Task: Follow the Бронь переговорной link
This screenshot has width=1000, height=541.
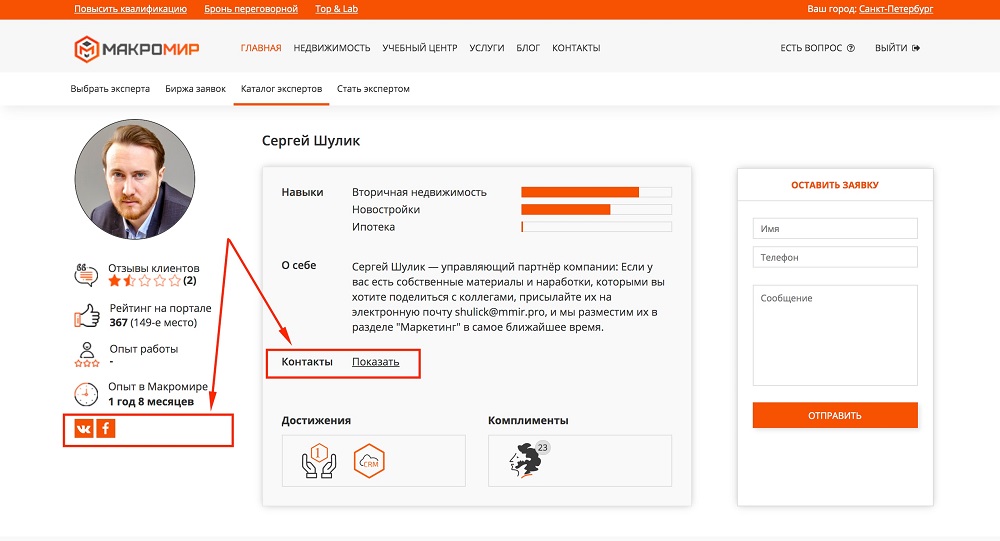Action: (251, 9)
